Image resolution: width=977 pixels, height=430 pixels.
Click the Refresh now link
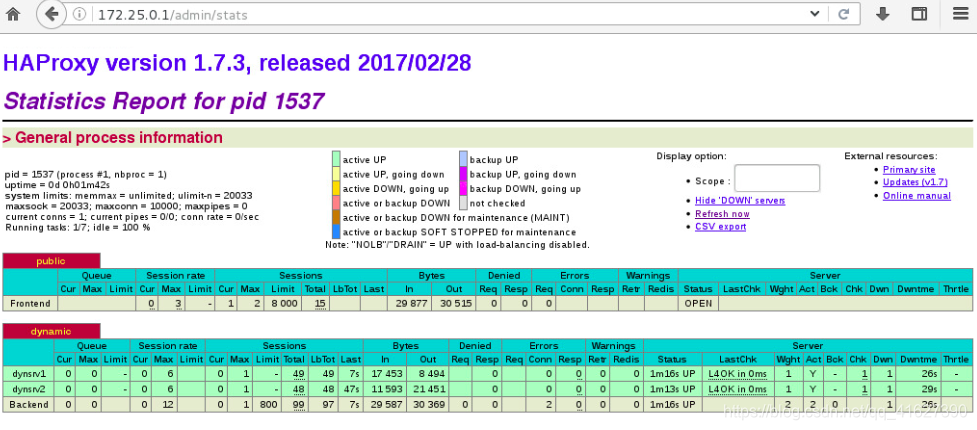722,214
